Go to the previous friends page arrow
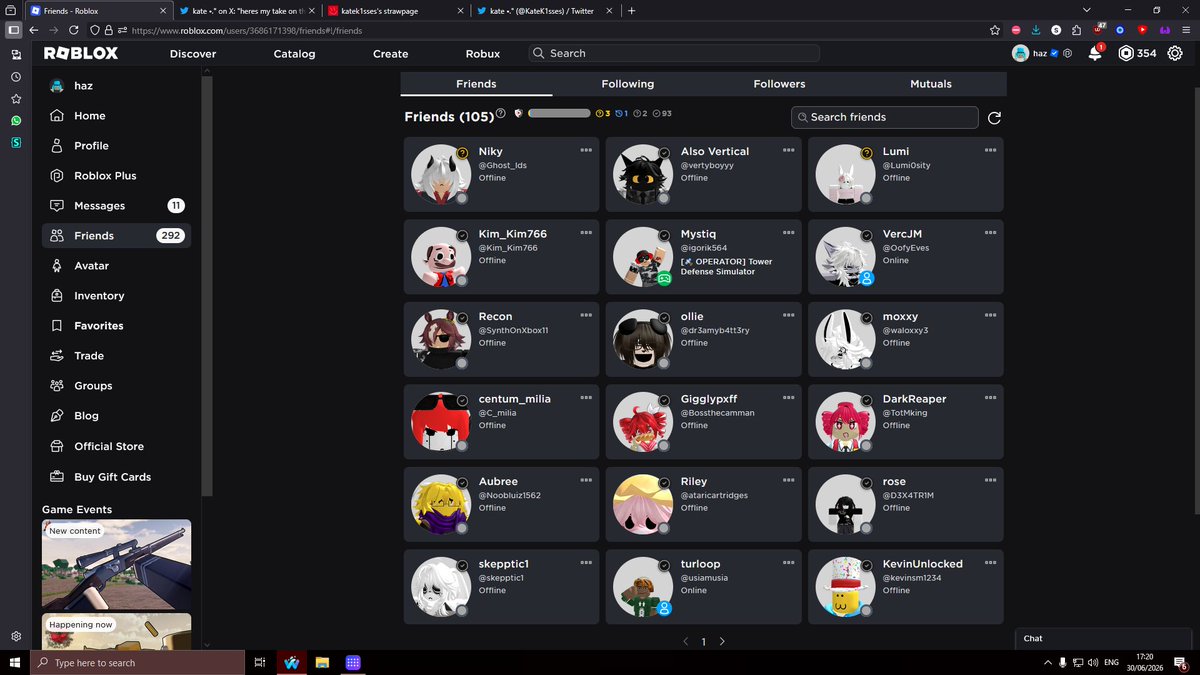This screenshot has width=1200, height=675. pos(685,641)
